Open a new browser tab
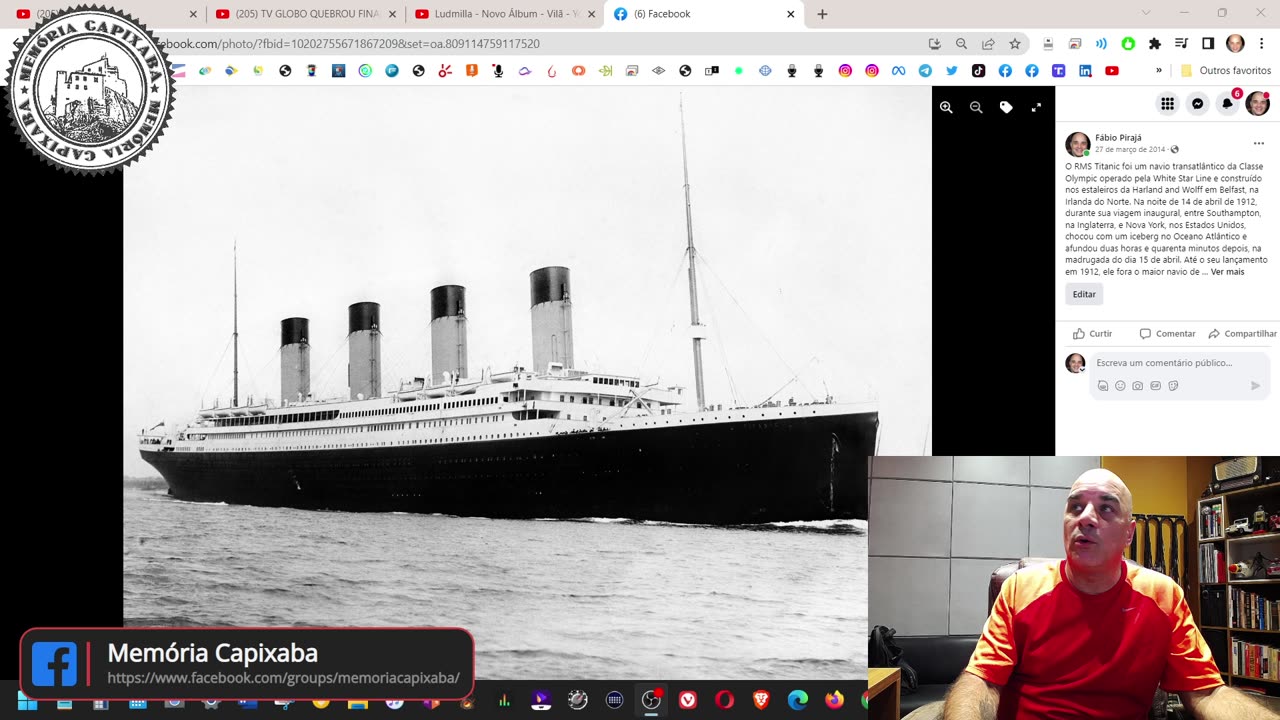This screenshot has height=720, width=1280. pyautogui.click(x=822, y=14)
